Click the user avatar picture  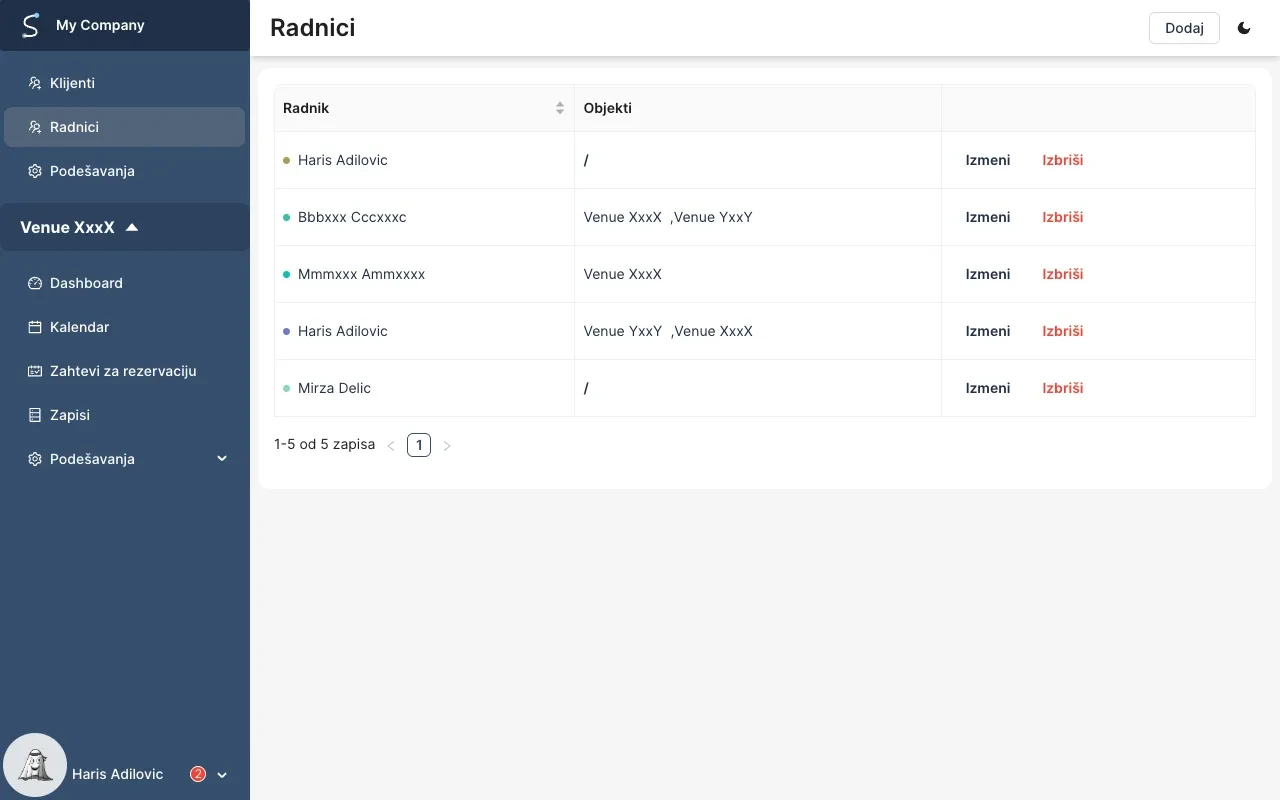pos(35,765)
